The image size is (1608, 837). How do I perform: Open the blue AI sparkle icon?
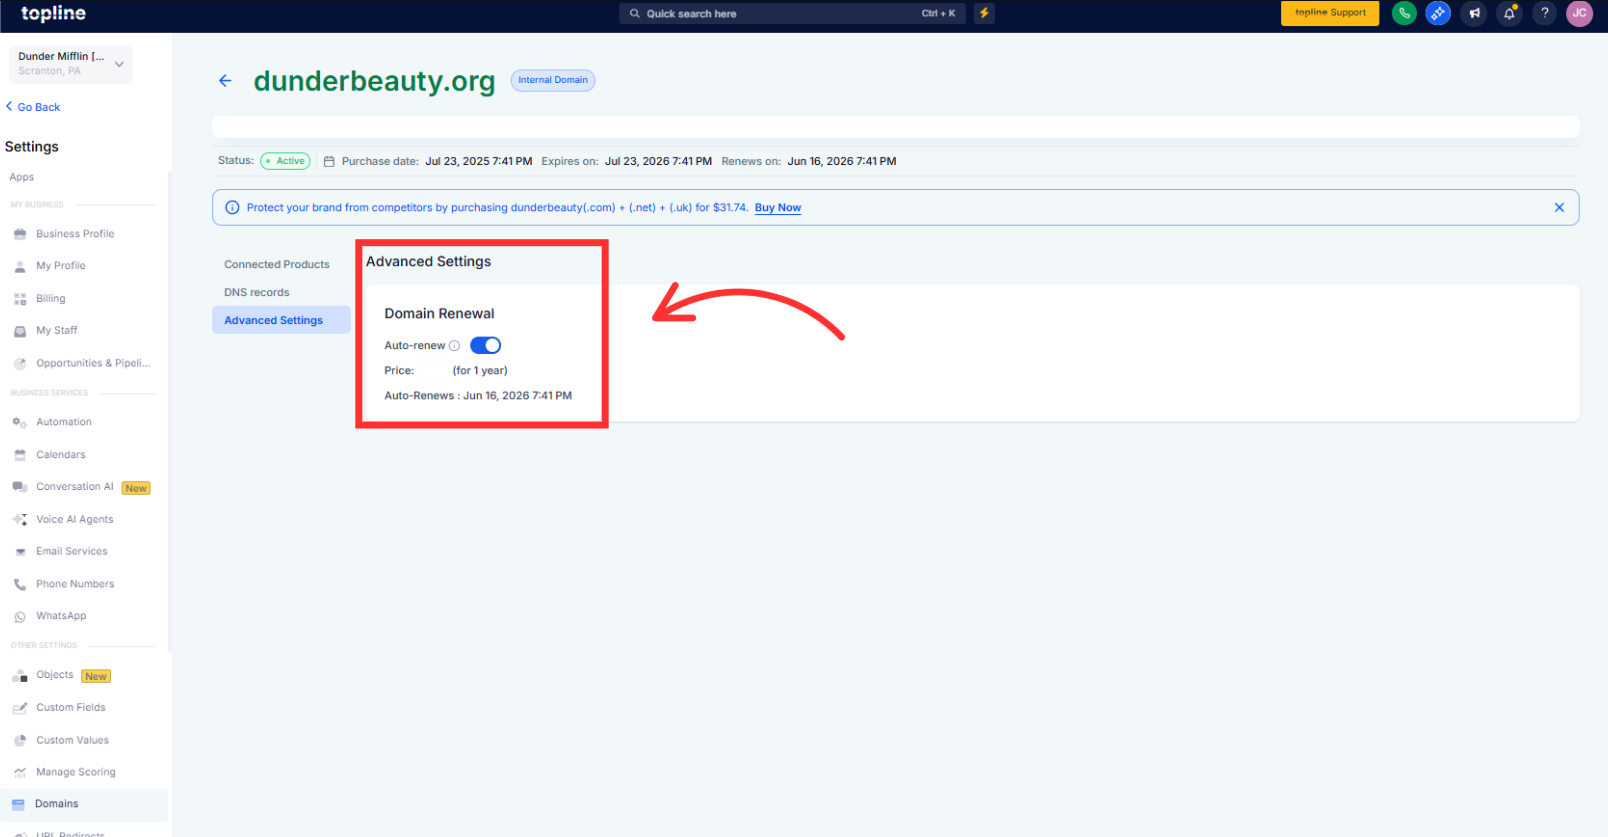(1438, 13)
